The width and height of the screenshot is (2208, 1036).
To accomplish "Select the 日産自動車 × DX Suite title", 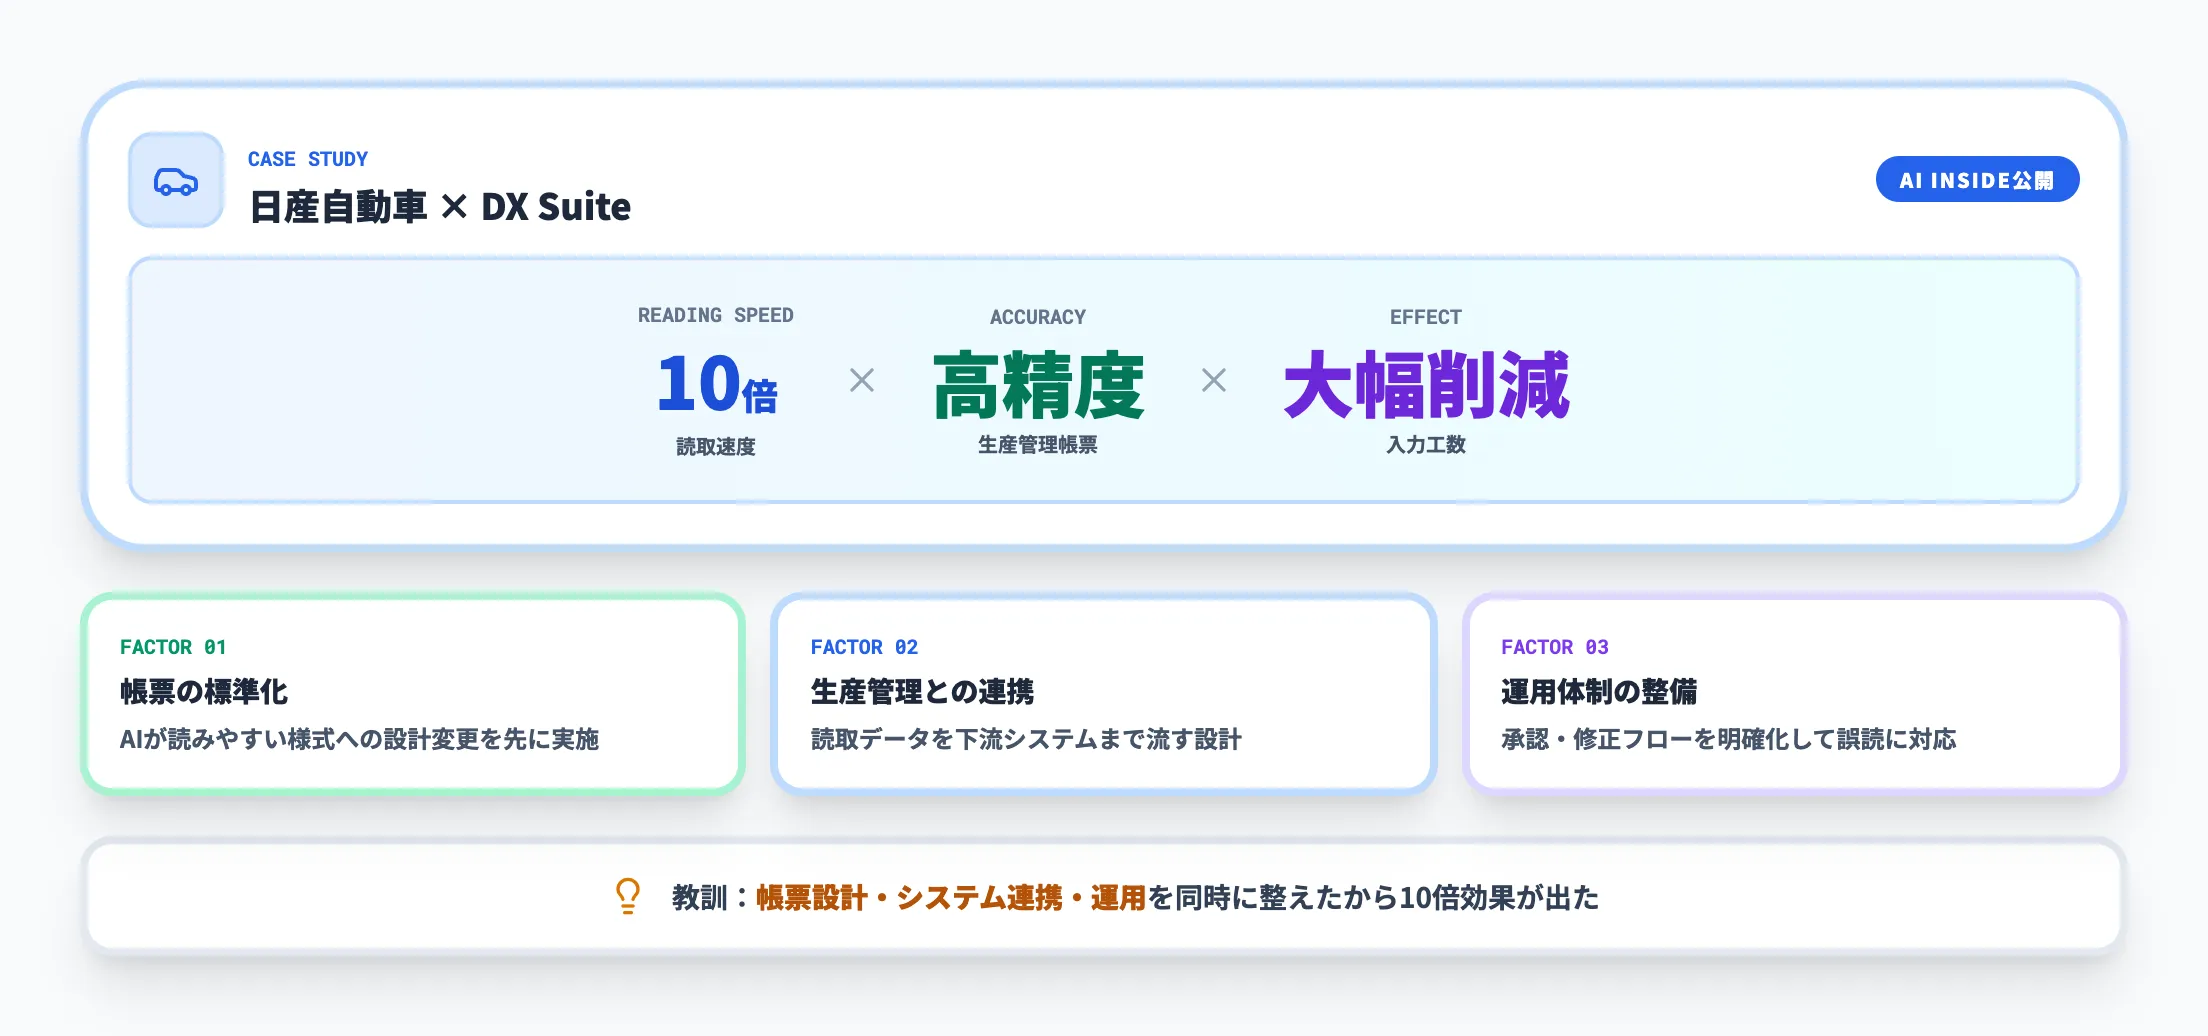I will coord(440,207).
